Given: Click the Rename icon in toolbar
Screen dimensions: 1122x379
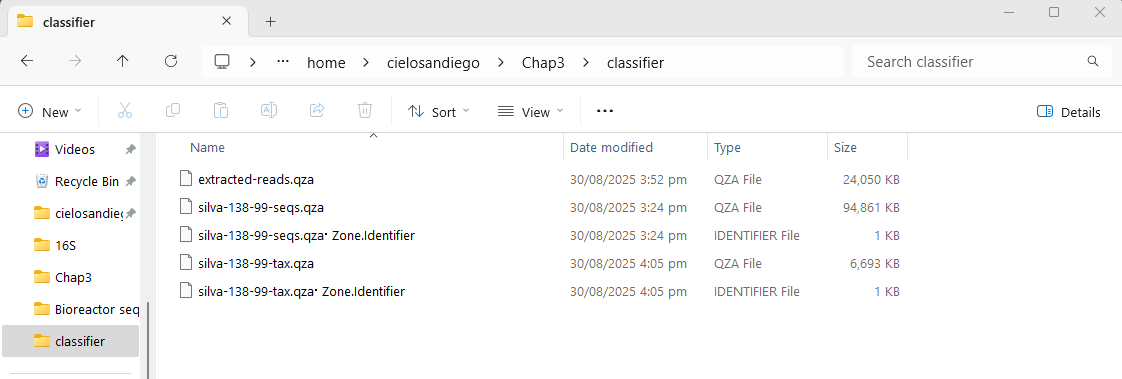Looking at the screenshot, I should (268, 111).
